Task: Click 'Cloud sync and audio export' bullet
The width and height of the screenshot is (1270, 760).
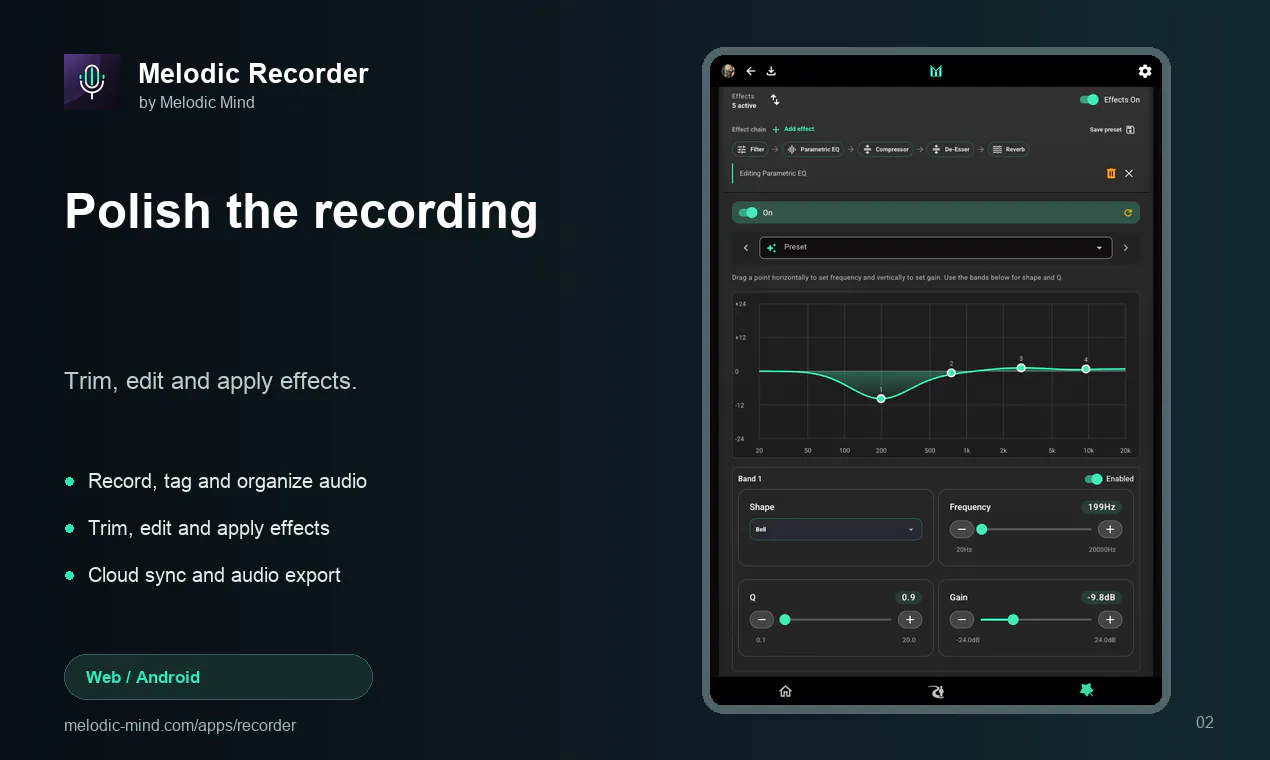Action: [x=214, y=575]
